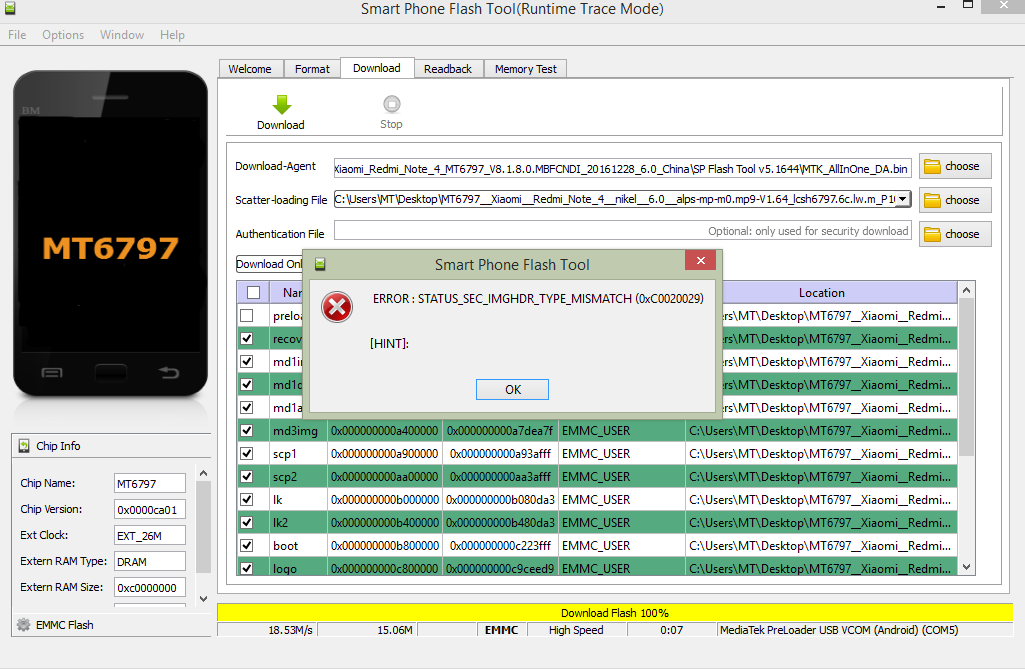Click the EMMC Flash panel header

point(111,625)
